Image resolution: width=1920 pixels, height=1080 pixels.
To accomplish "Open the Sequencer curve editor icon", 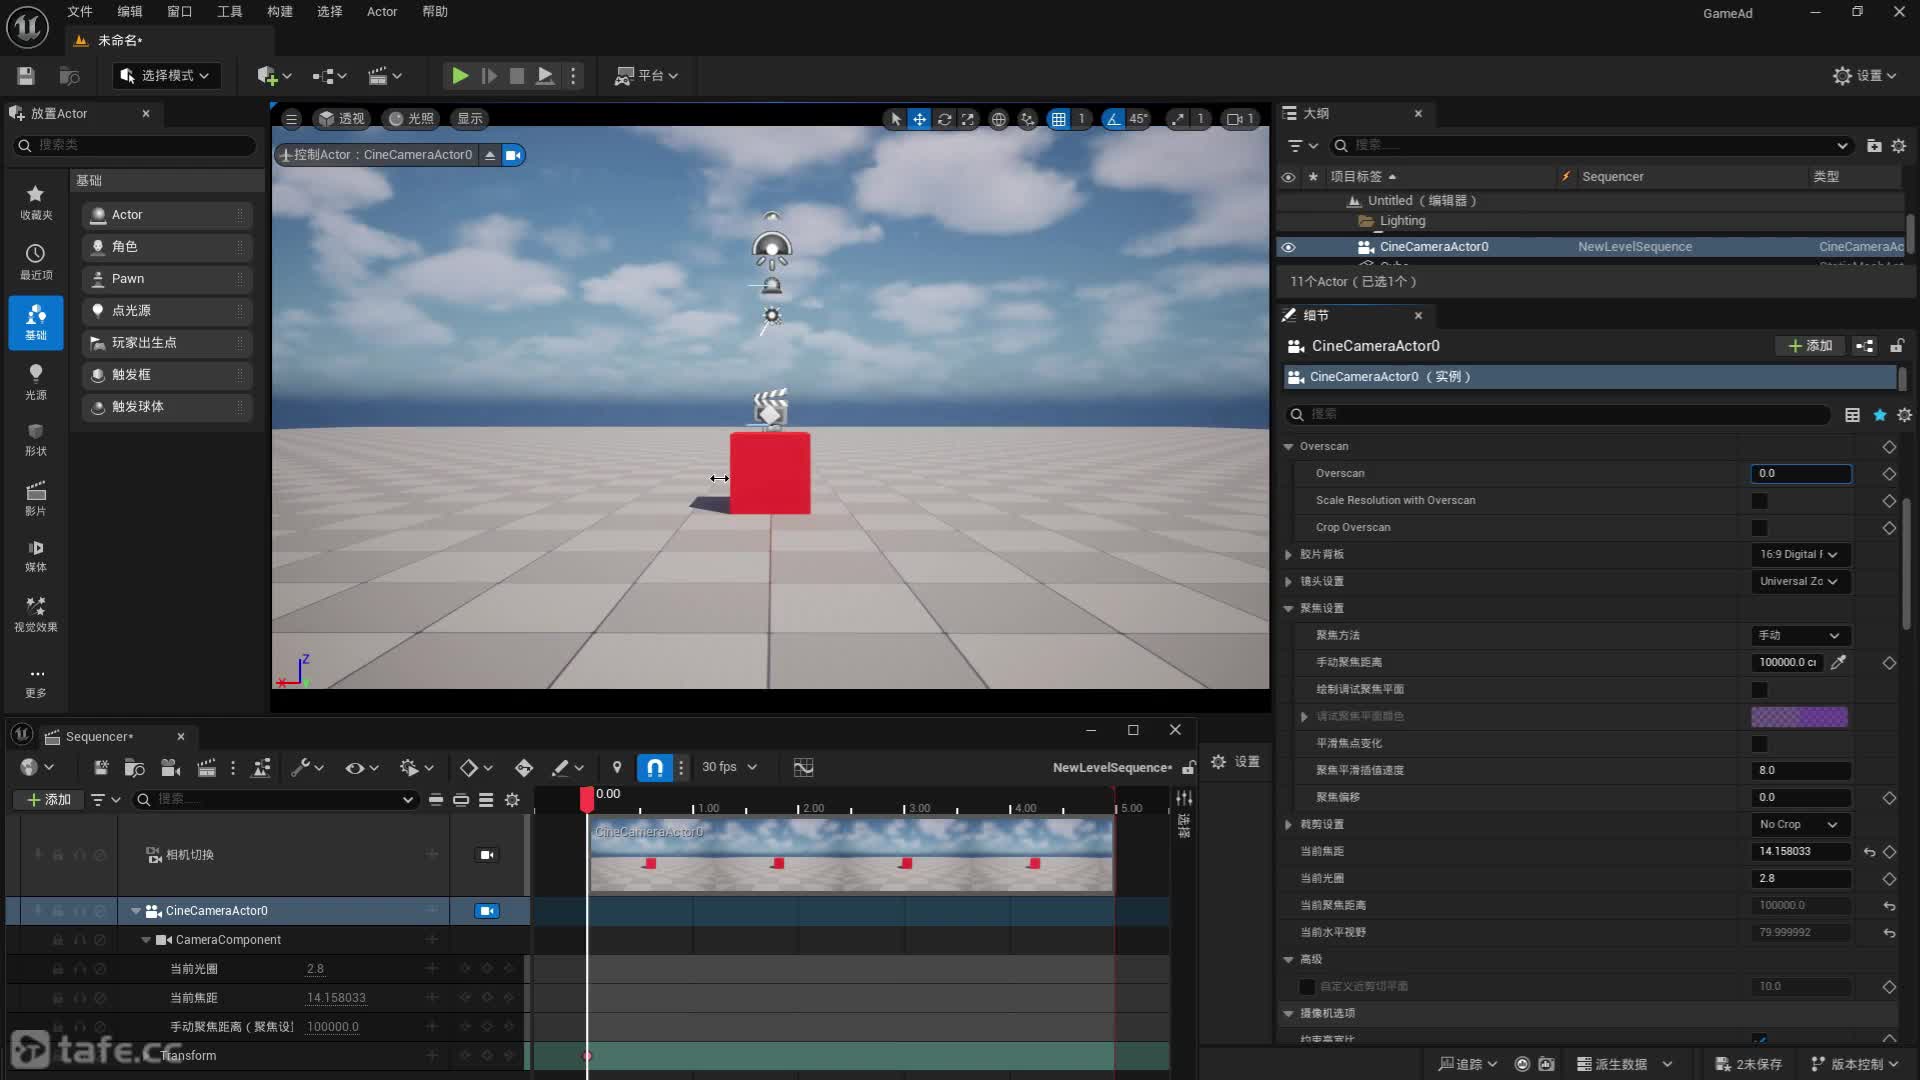I will pyautogui.click(x=803, y=767).
